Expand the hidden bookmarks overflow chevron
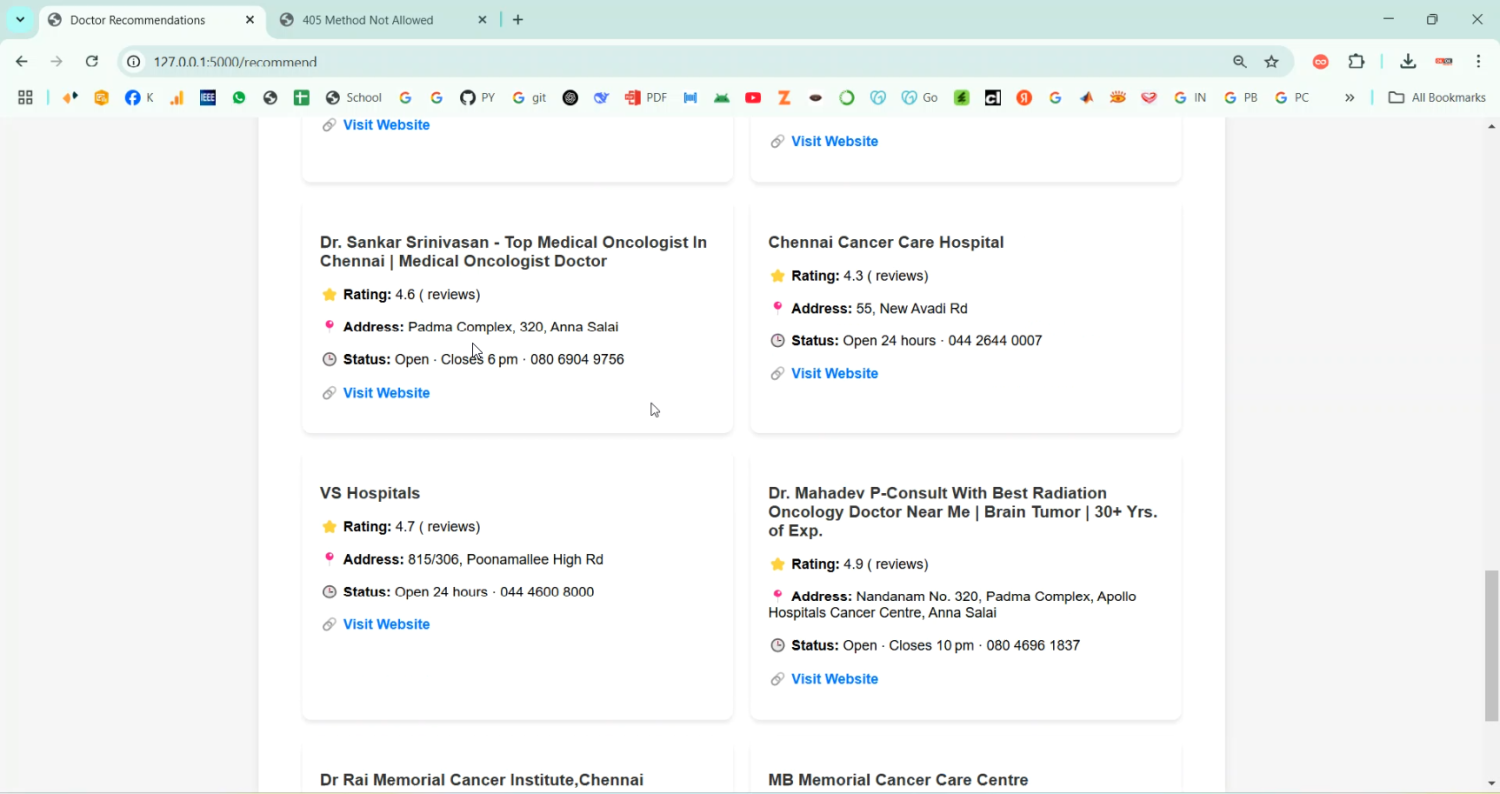Screen dimensions: 1500x794 (1350, 98)
